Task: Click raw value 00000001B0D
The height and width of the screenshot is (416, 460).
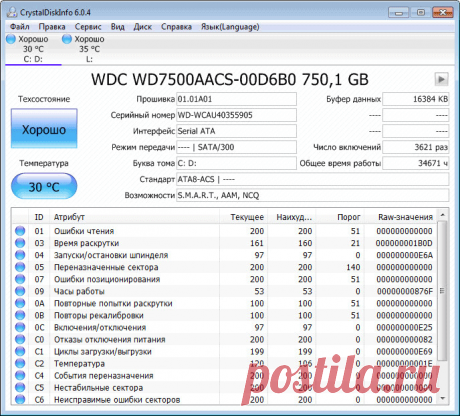Action: pyautogui.click(x=404, y=243)
